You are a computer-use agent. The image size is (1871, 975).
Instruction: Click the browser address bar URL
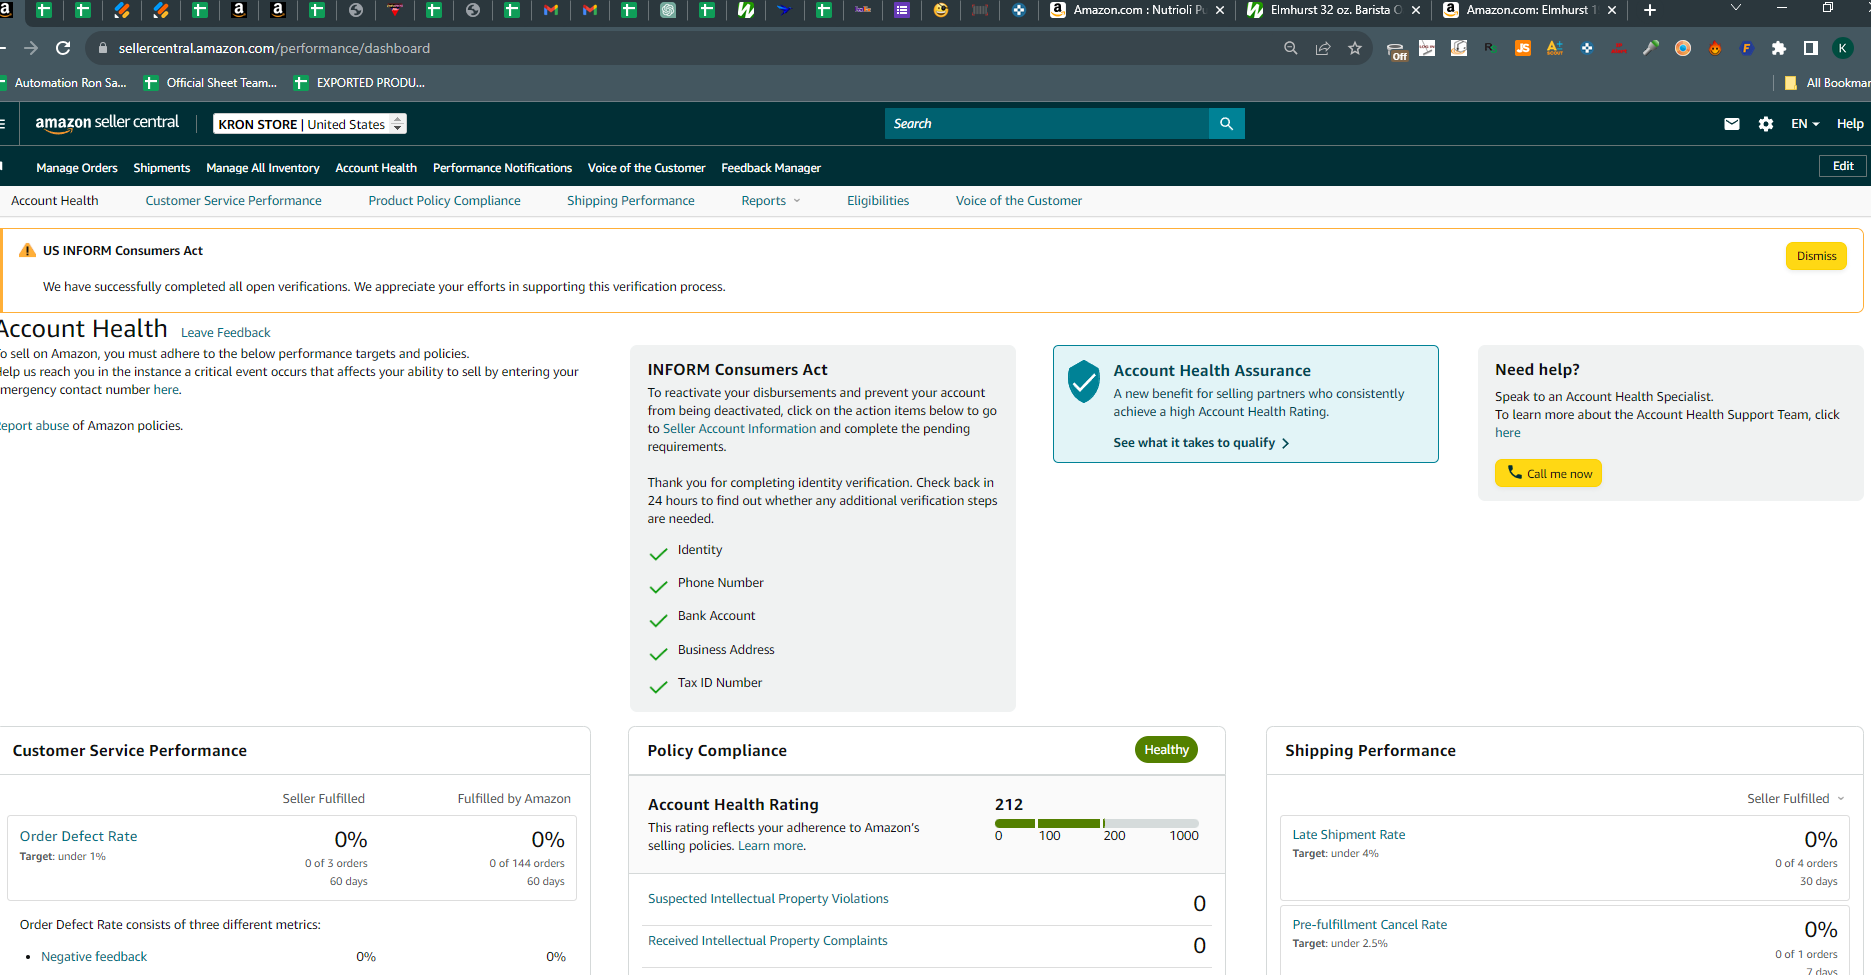(274, 48)
